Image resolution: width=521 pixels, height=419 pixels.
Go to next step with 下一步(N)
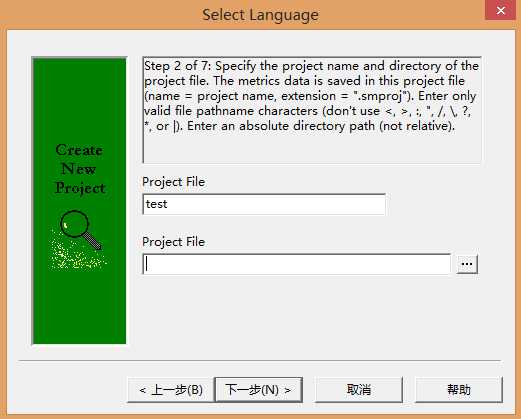pyautogui.click(x=259, y=390)
